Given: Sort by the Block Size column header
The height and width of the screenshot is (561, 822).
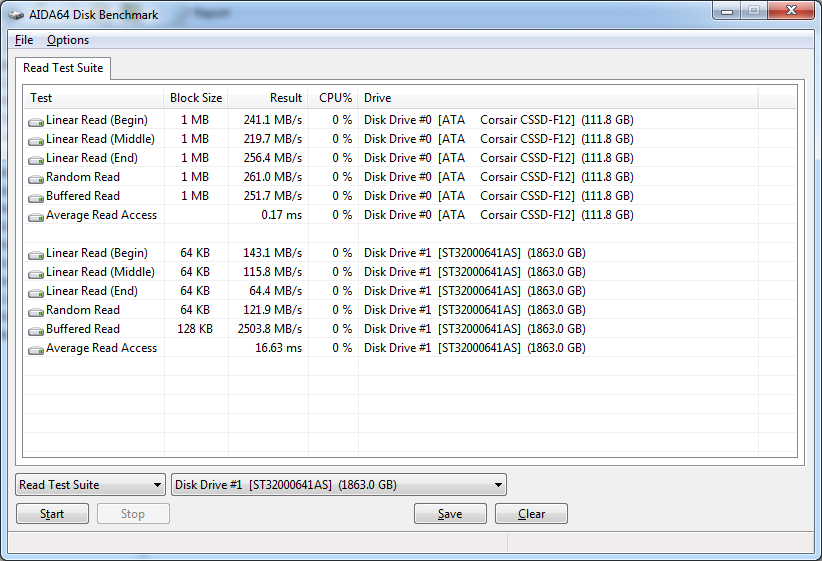Looking at the screenshot, I should point(196,98).
